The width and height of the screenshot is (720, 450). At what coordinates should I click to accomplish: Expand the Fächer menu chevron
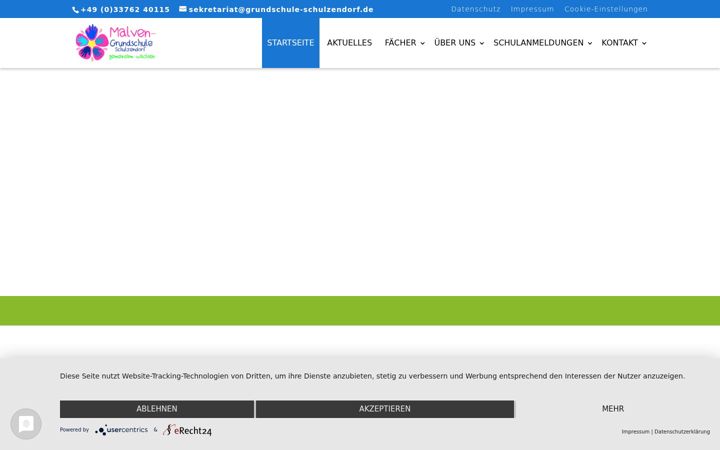coord(422,43)
